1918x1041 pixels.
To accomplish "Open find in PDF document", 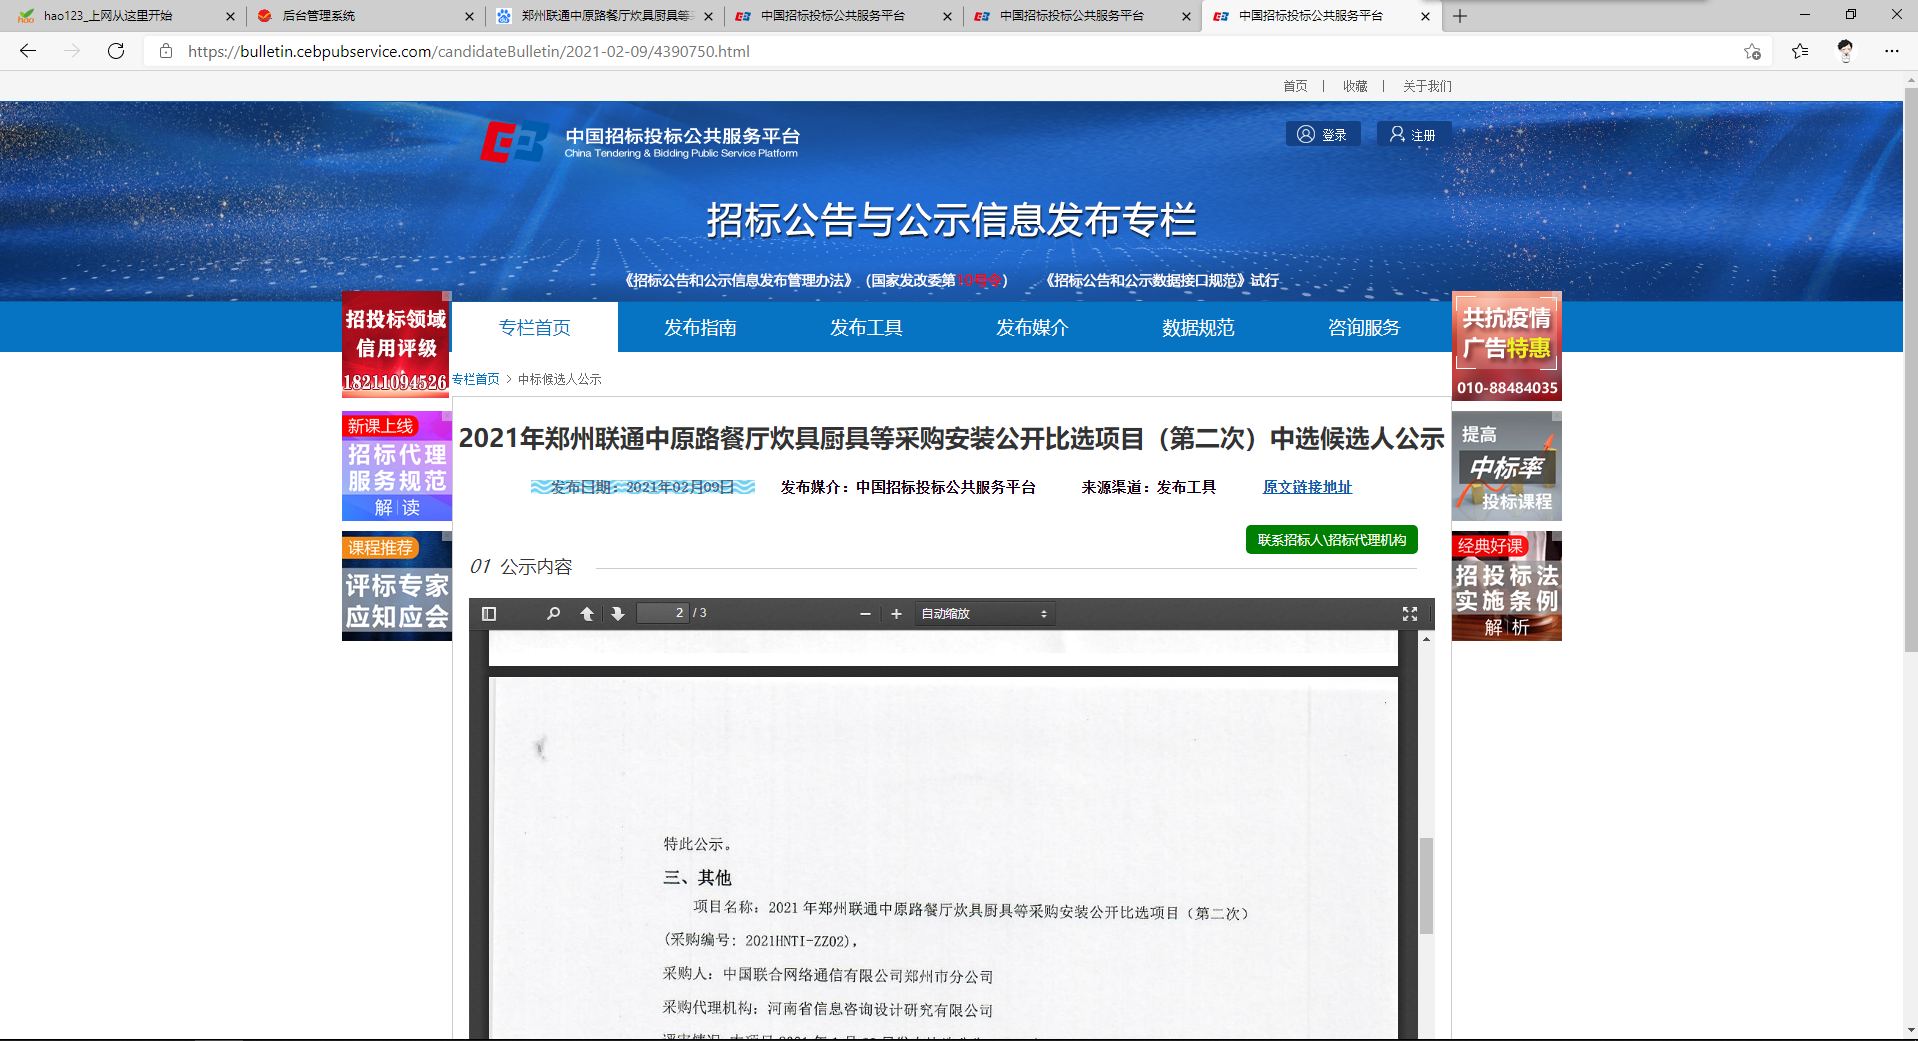I will (553, 614).
